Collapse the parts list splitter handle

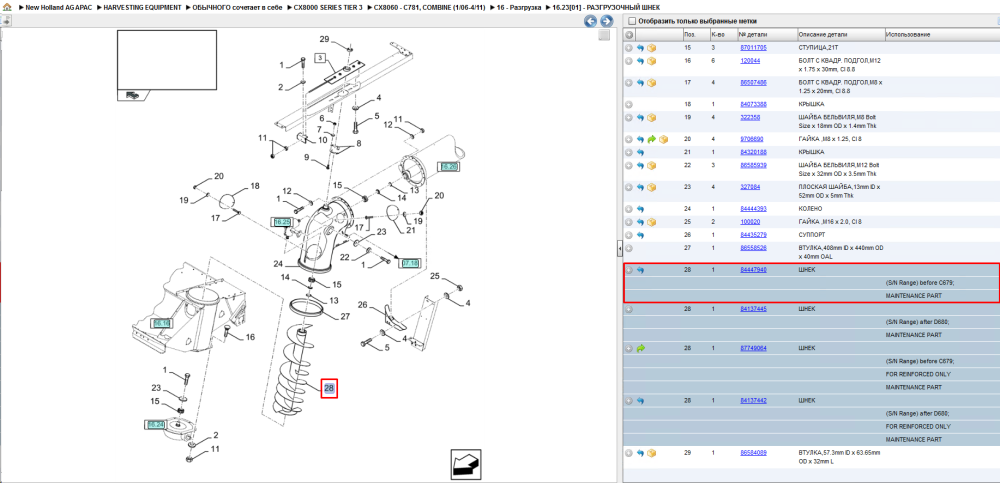[x=620, y=248]
